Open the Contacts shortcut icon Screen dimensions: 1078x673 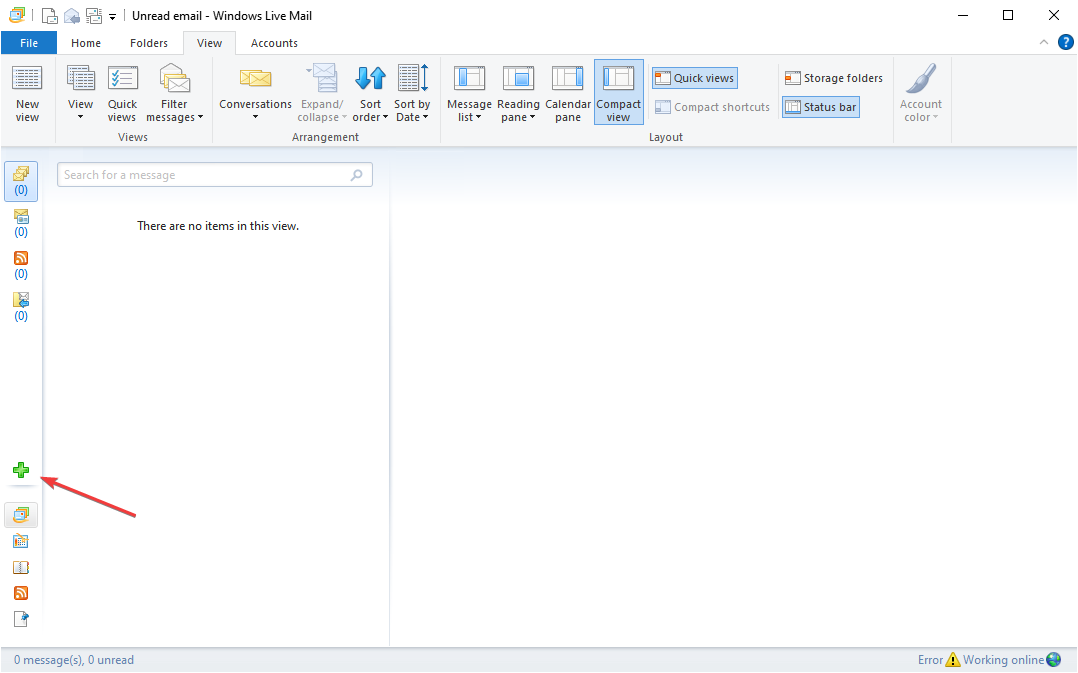click(x=21, y=567)
